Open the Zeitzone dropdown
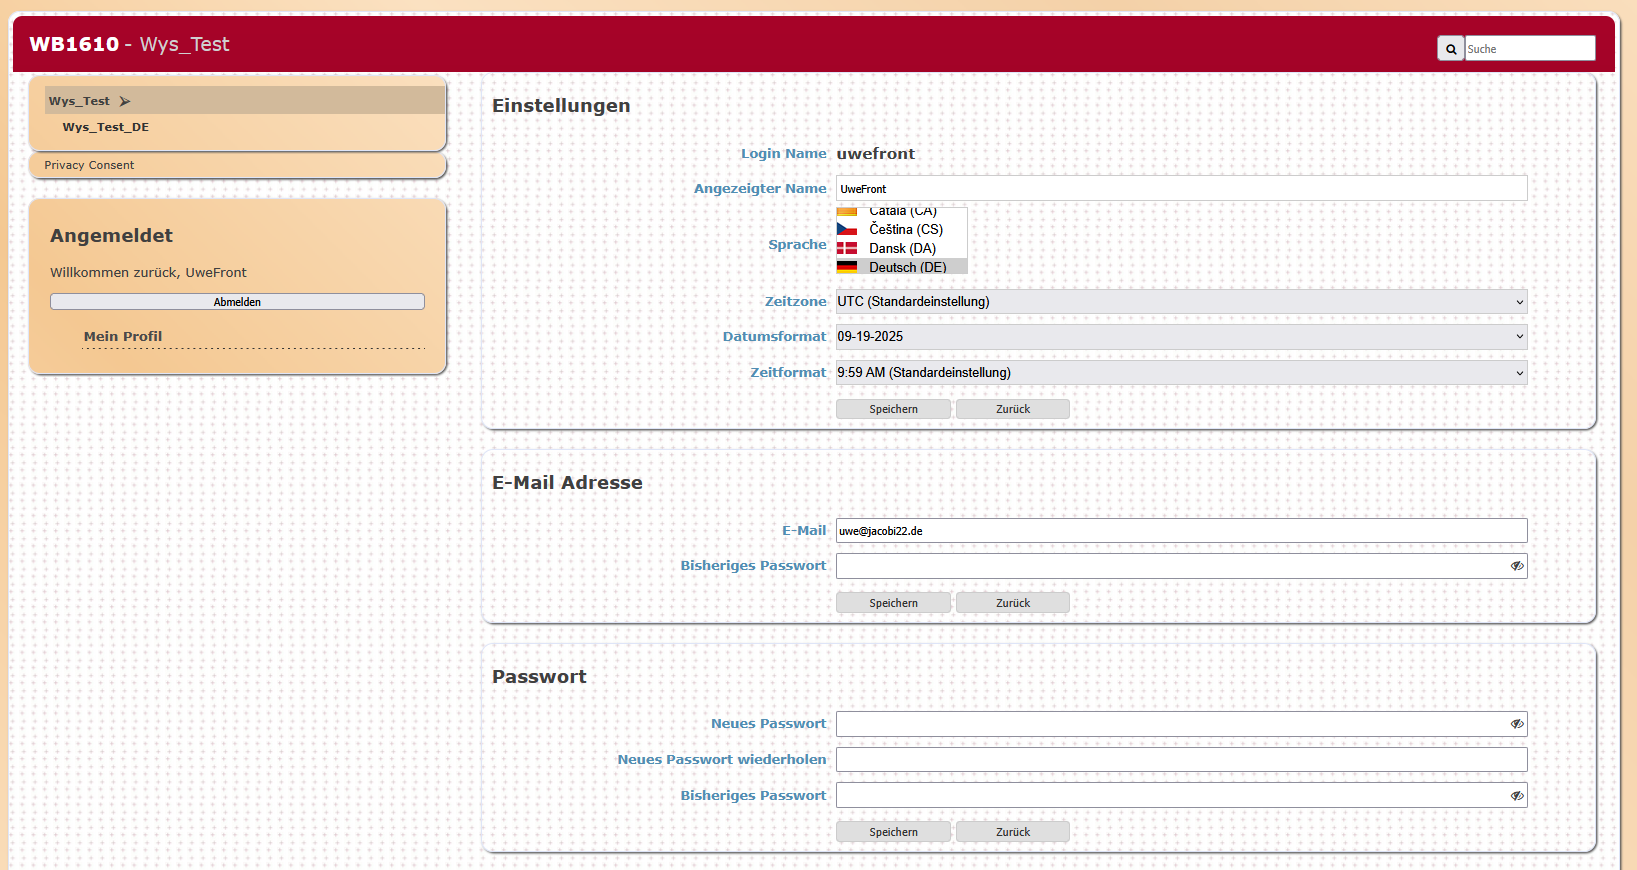The height and width of the screenshot is (870, 1637). (x=1181, y=302)
